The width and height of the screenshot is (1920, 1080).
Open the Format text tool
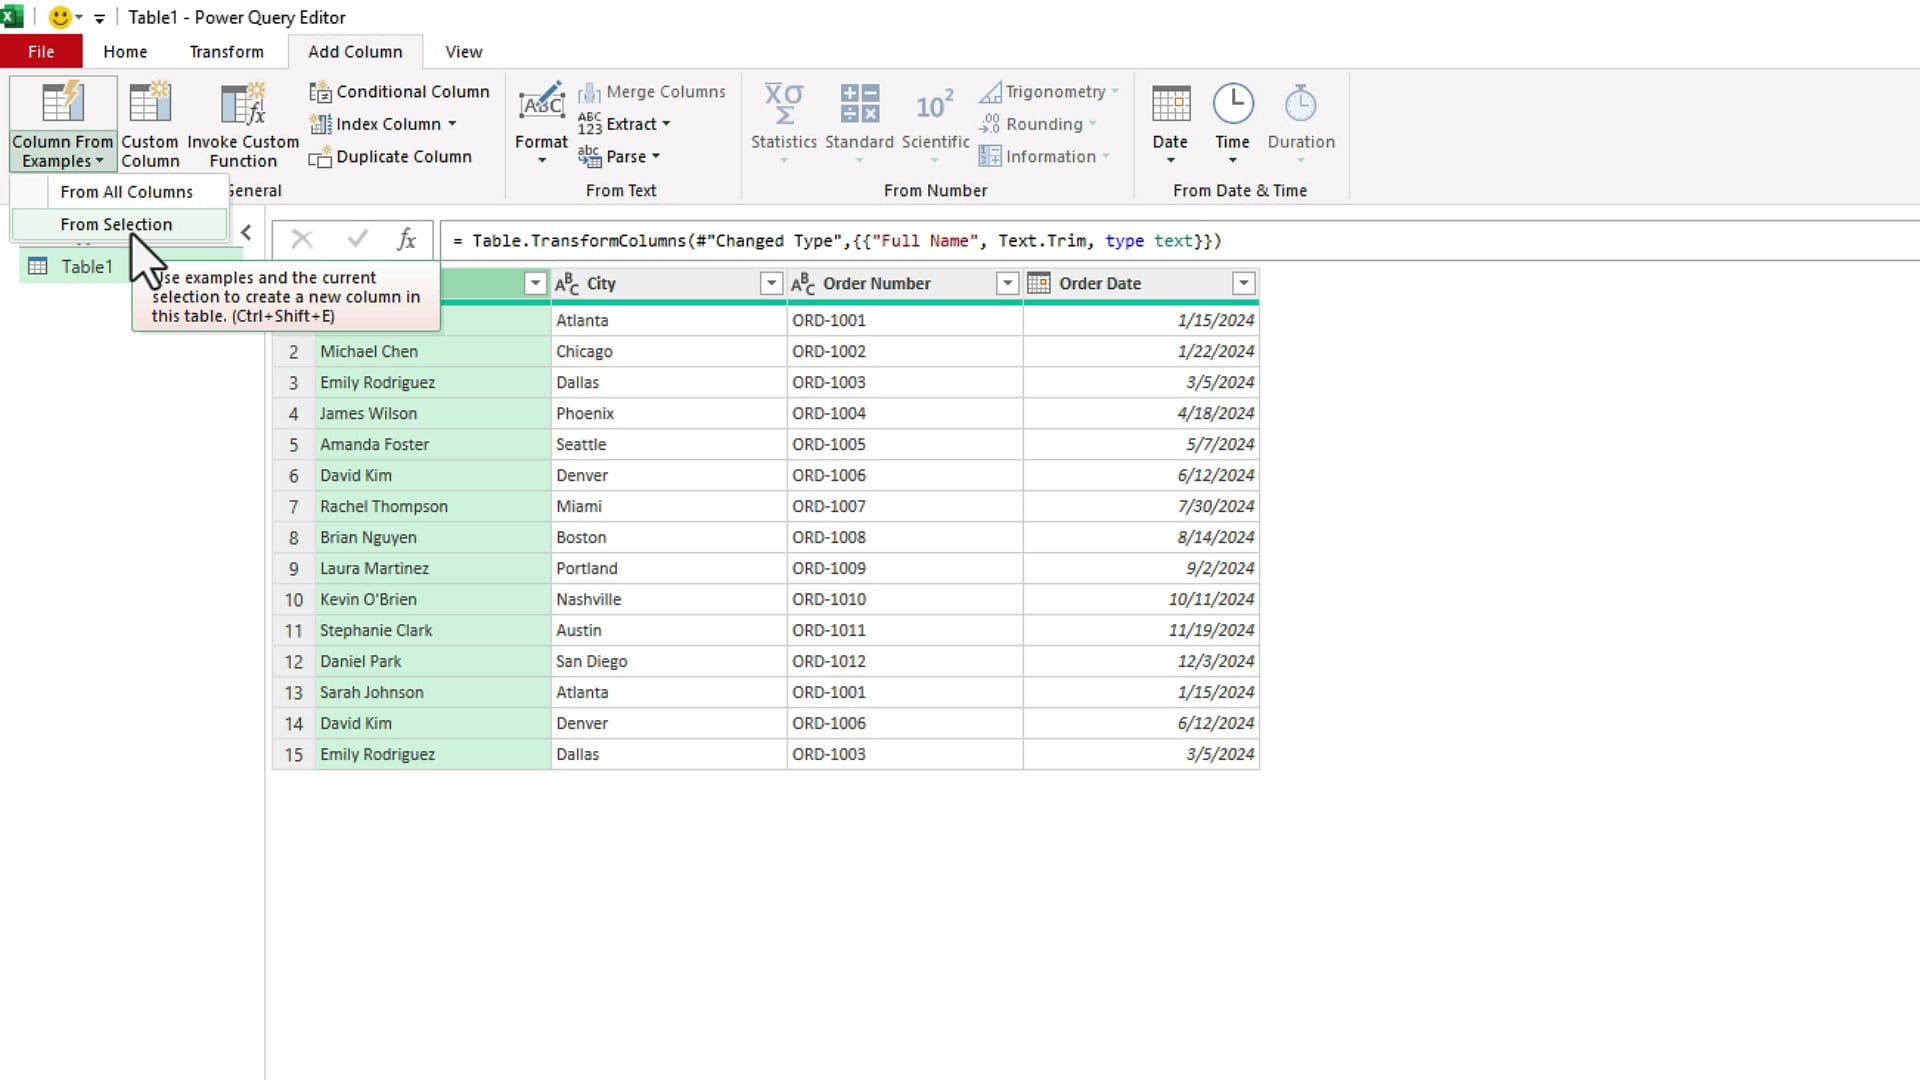click(x=541, y=124)
